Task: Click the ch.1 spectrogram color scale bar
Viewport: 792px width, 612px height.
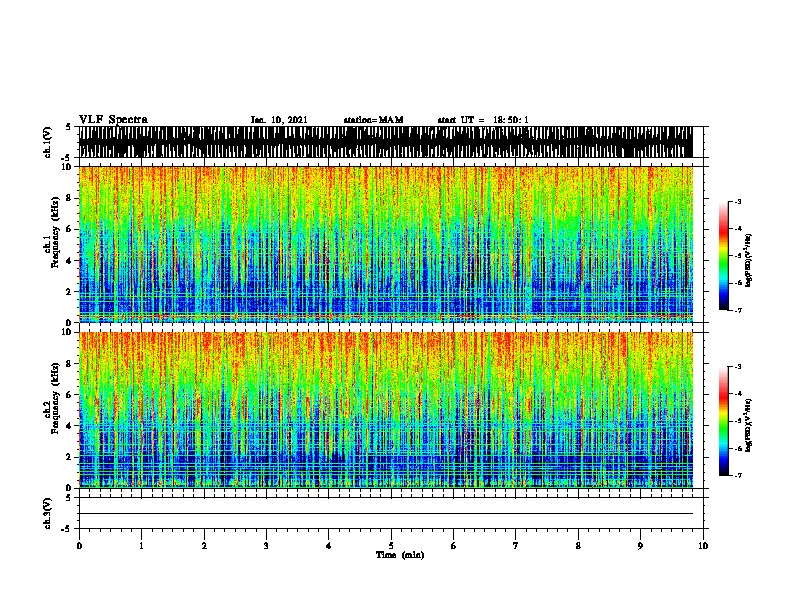Action: (x=724, y=256)
